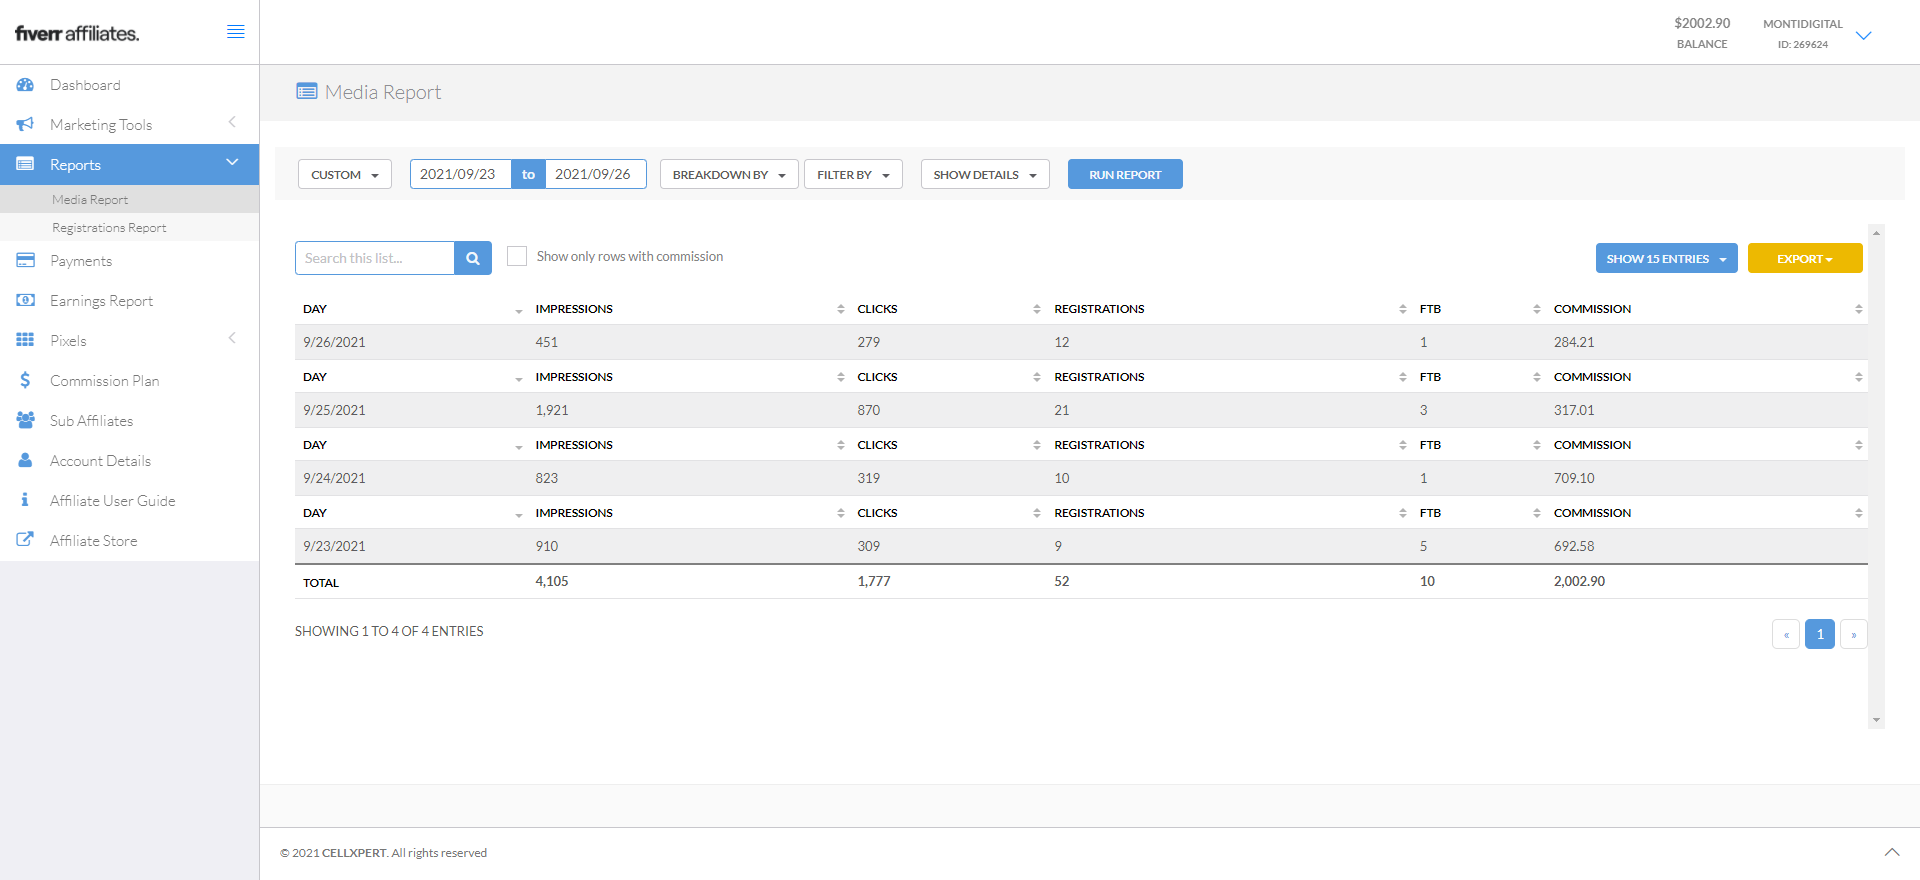The image size is (1920, 880).
Task: Open the CUSTOM date range dropdown
Action: pos(345,175)
